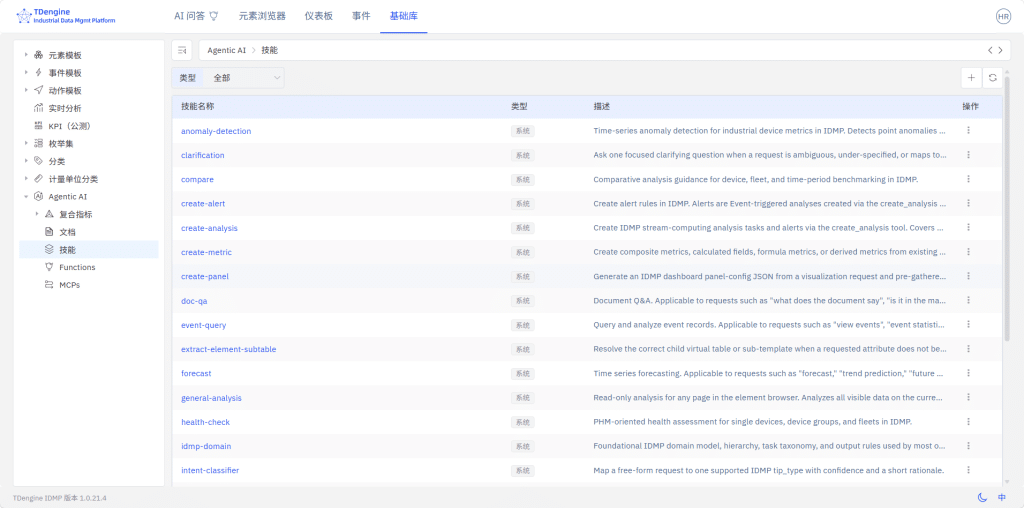This screenshot has width=1024, height=508.
Task: Toggle dark mode with the moon icon
Action: pos(982,498)
